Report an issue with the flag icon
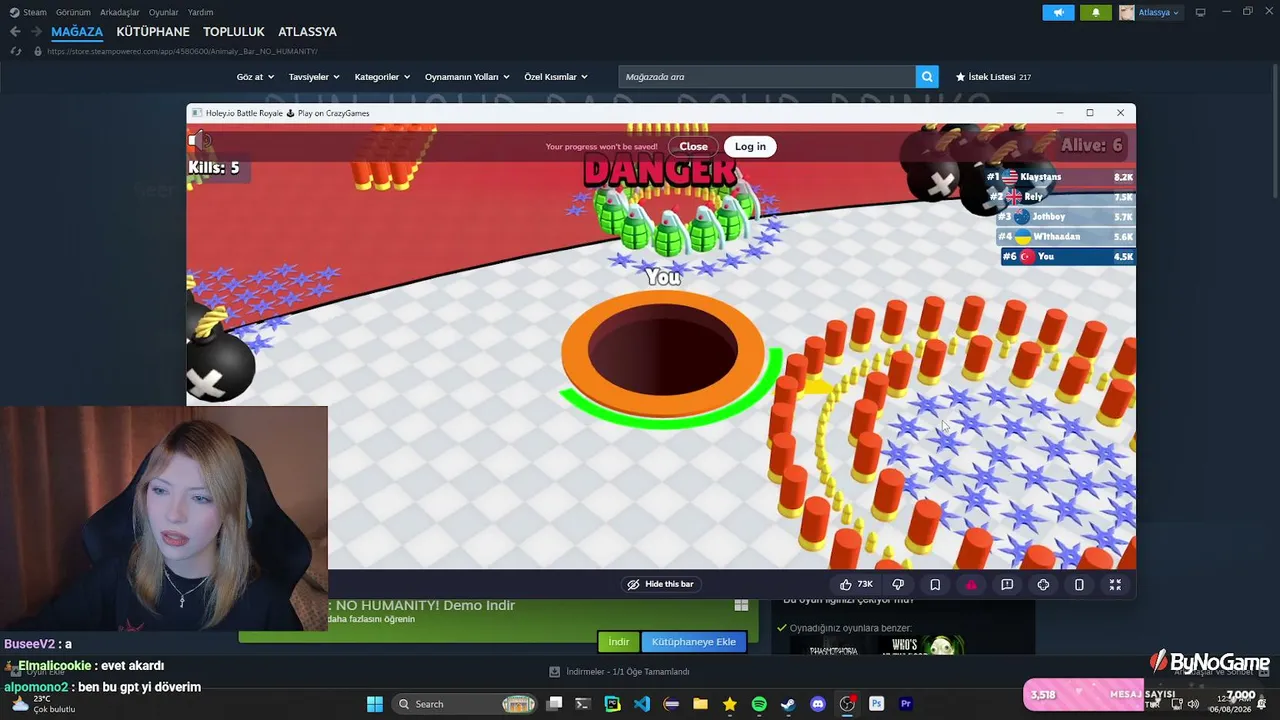Image resolution: width=1280 pixels, height=720 pixels. 1007,584
